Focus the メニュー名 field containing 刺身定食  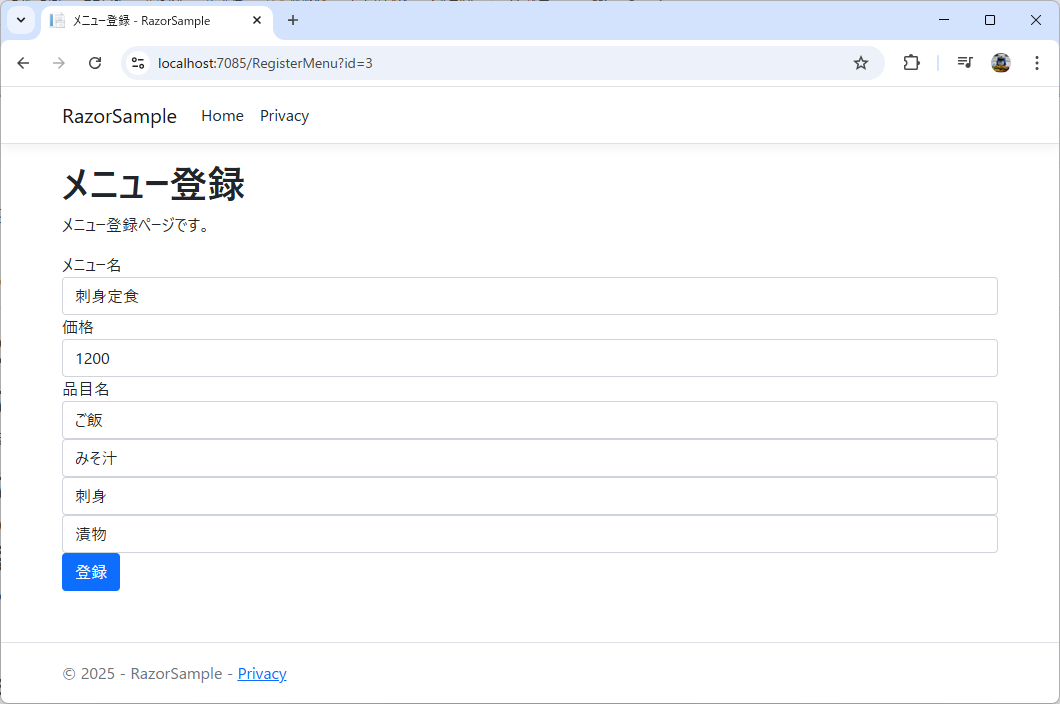pyautogui.click(x=529, y=296)
